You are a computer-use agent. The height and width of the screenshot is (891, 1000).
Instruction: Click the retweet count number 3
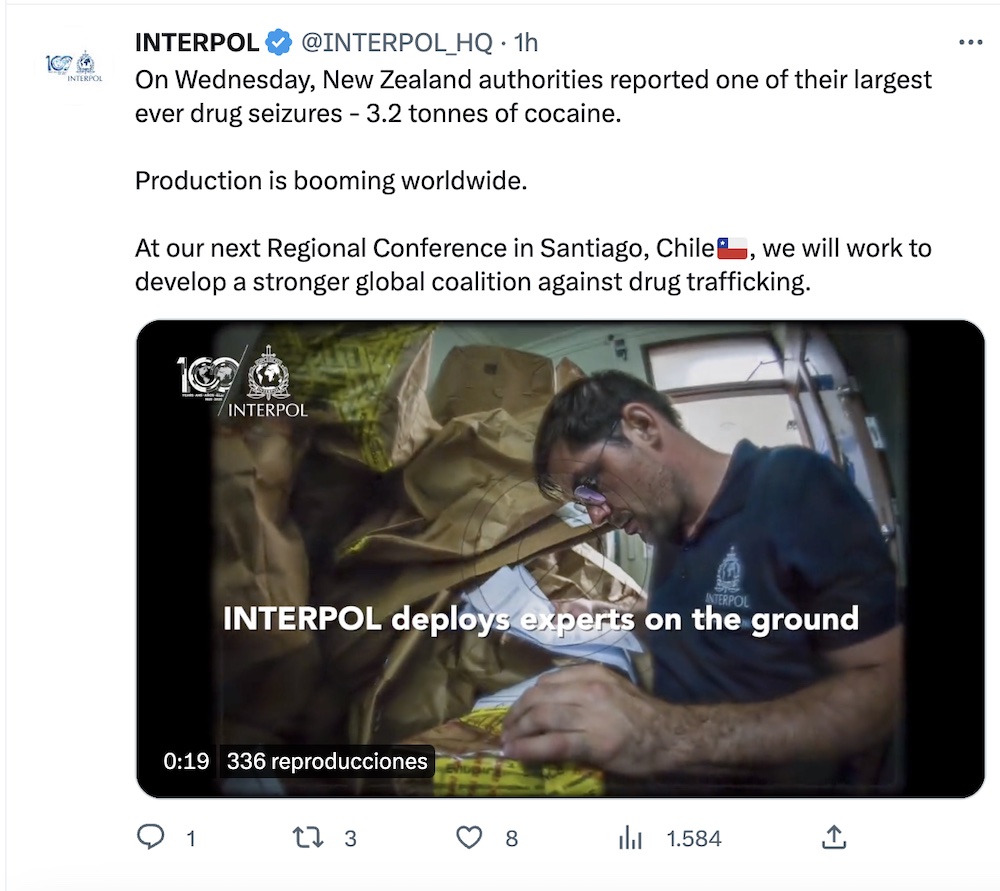tap(350, 838)
